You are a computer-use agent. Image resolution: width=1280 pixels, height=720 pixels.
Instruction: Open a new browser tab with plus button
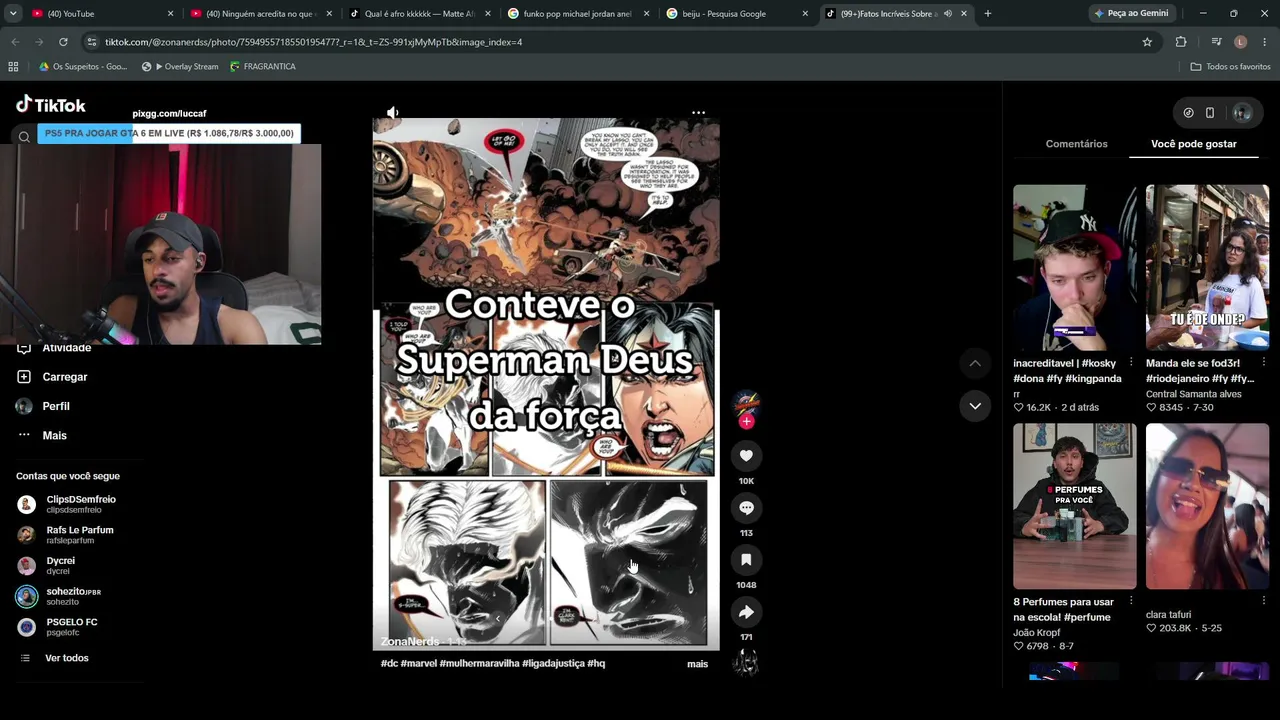point(988,14)
